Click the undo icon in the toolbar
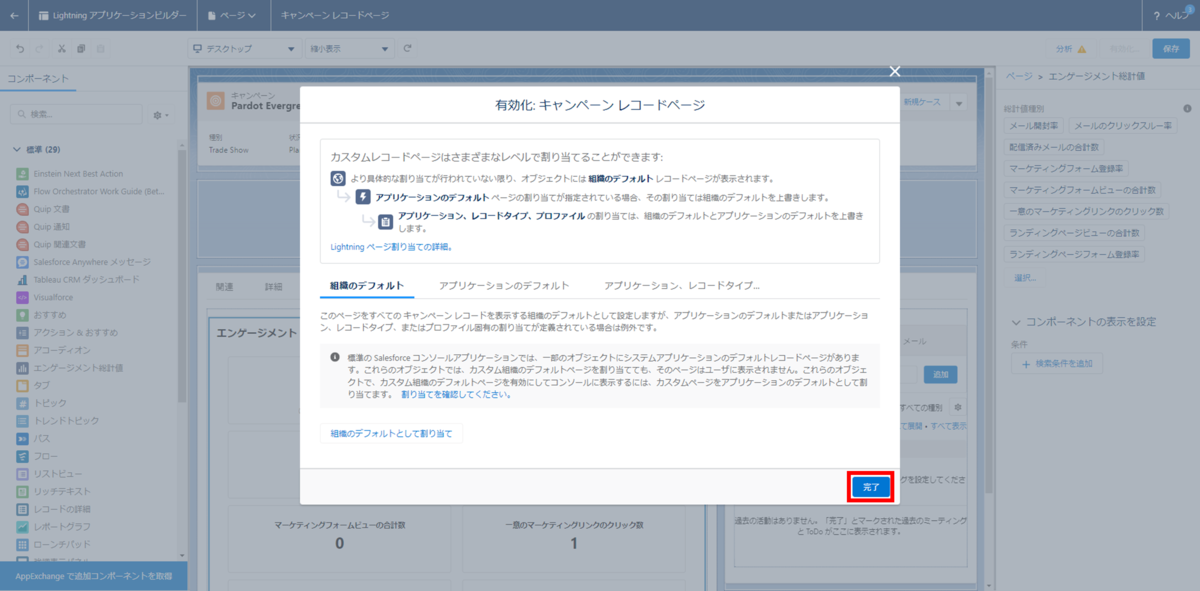Viewport: 1200px width, 591px height. [18, 47]
